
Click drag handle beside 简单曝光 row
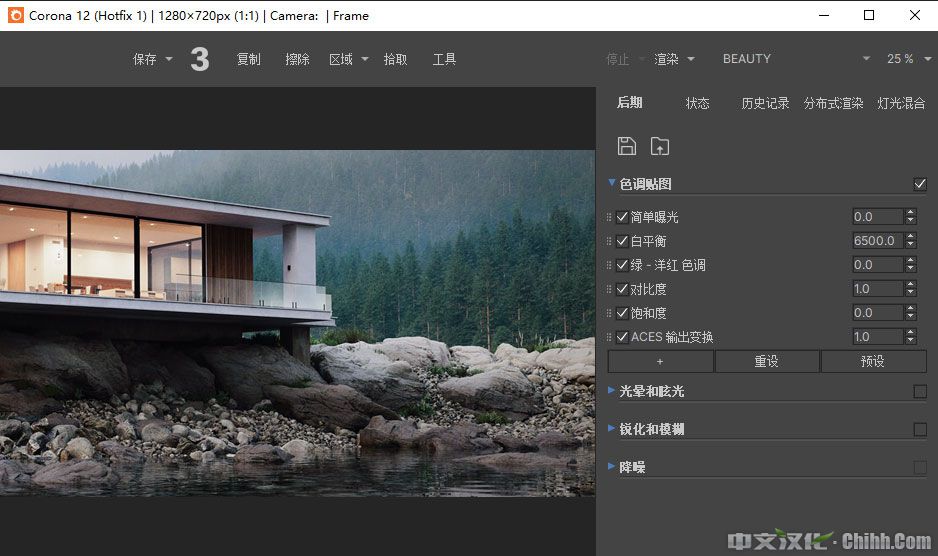coord(610,217)
